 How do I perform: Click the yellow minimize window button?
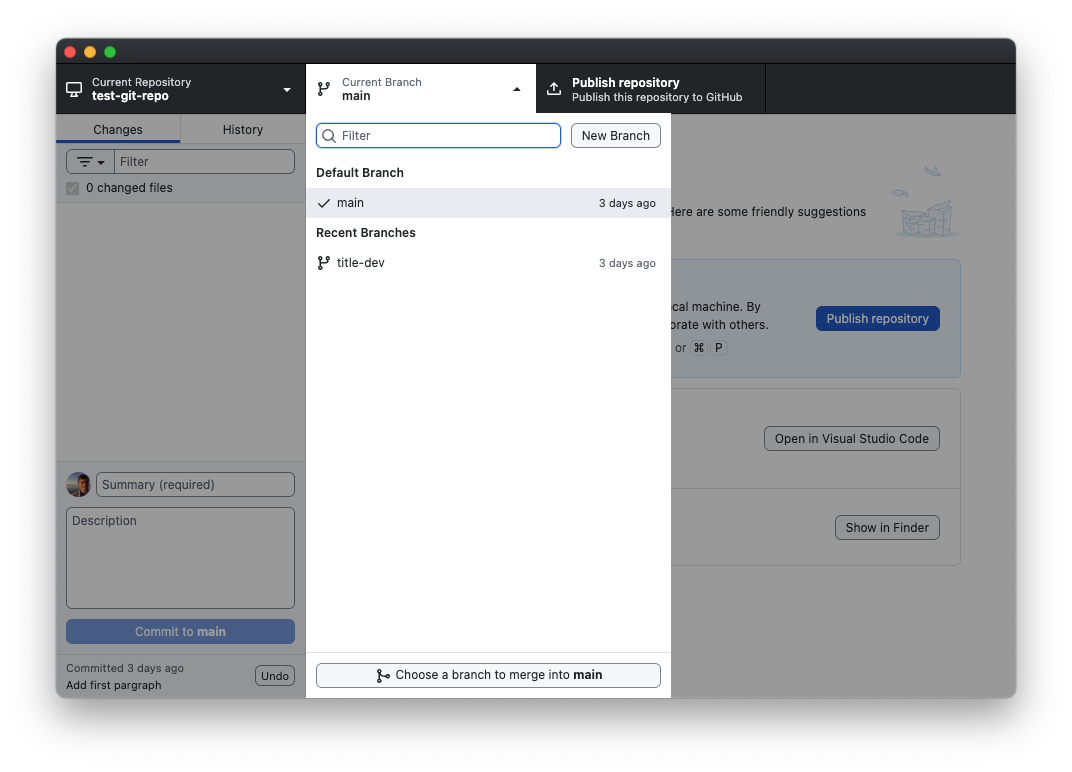tap(90, 52)
